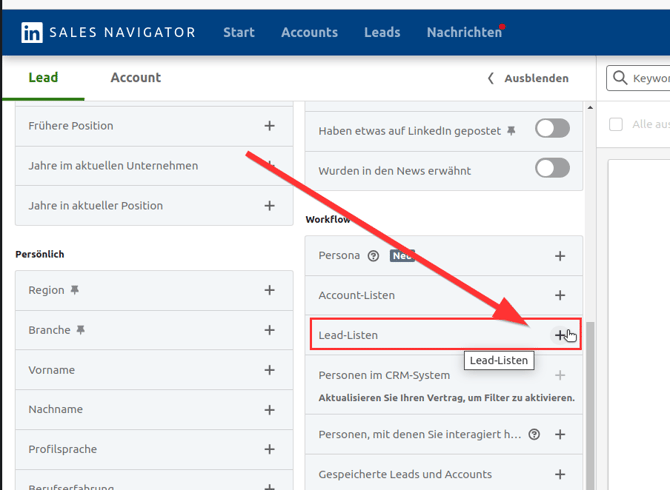Image resolution: width=670 pixels, height=490 pixels.
Task: Expand the Frühere Position filter
Action: 269,126
